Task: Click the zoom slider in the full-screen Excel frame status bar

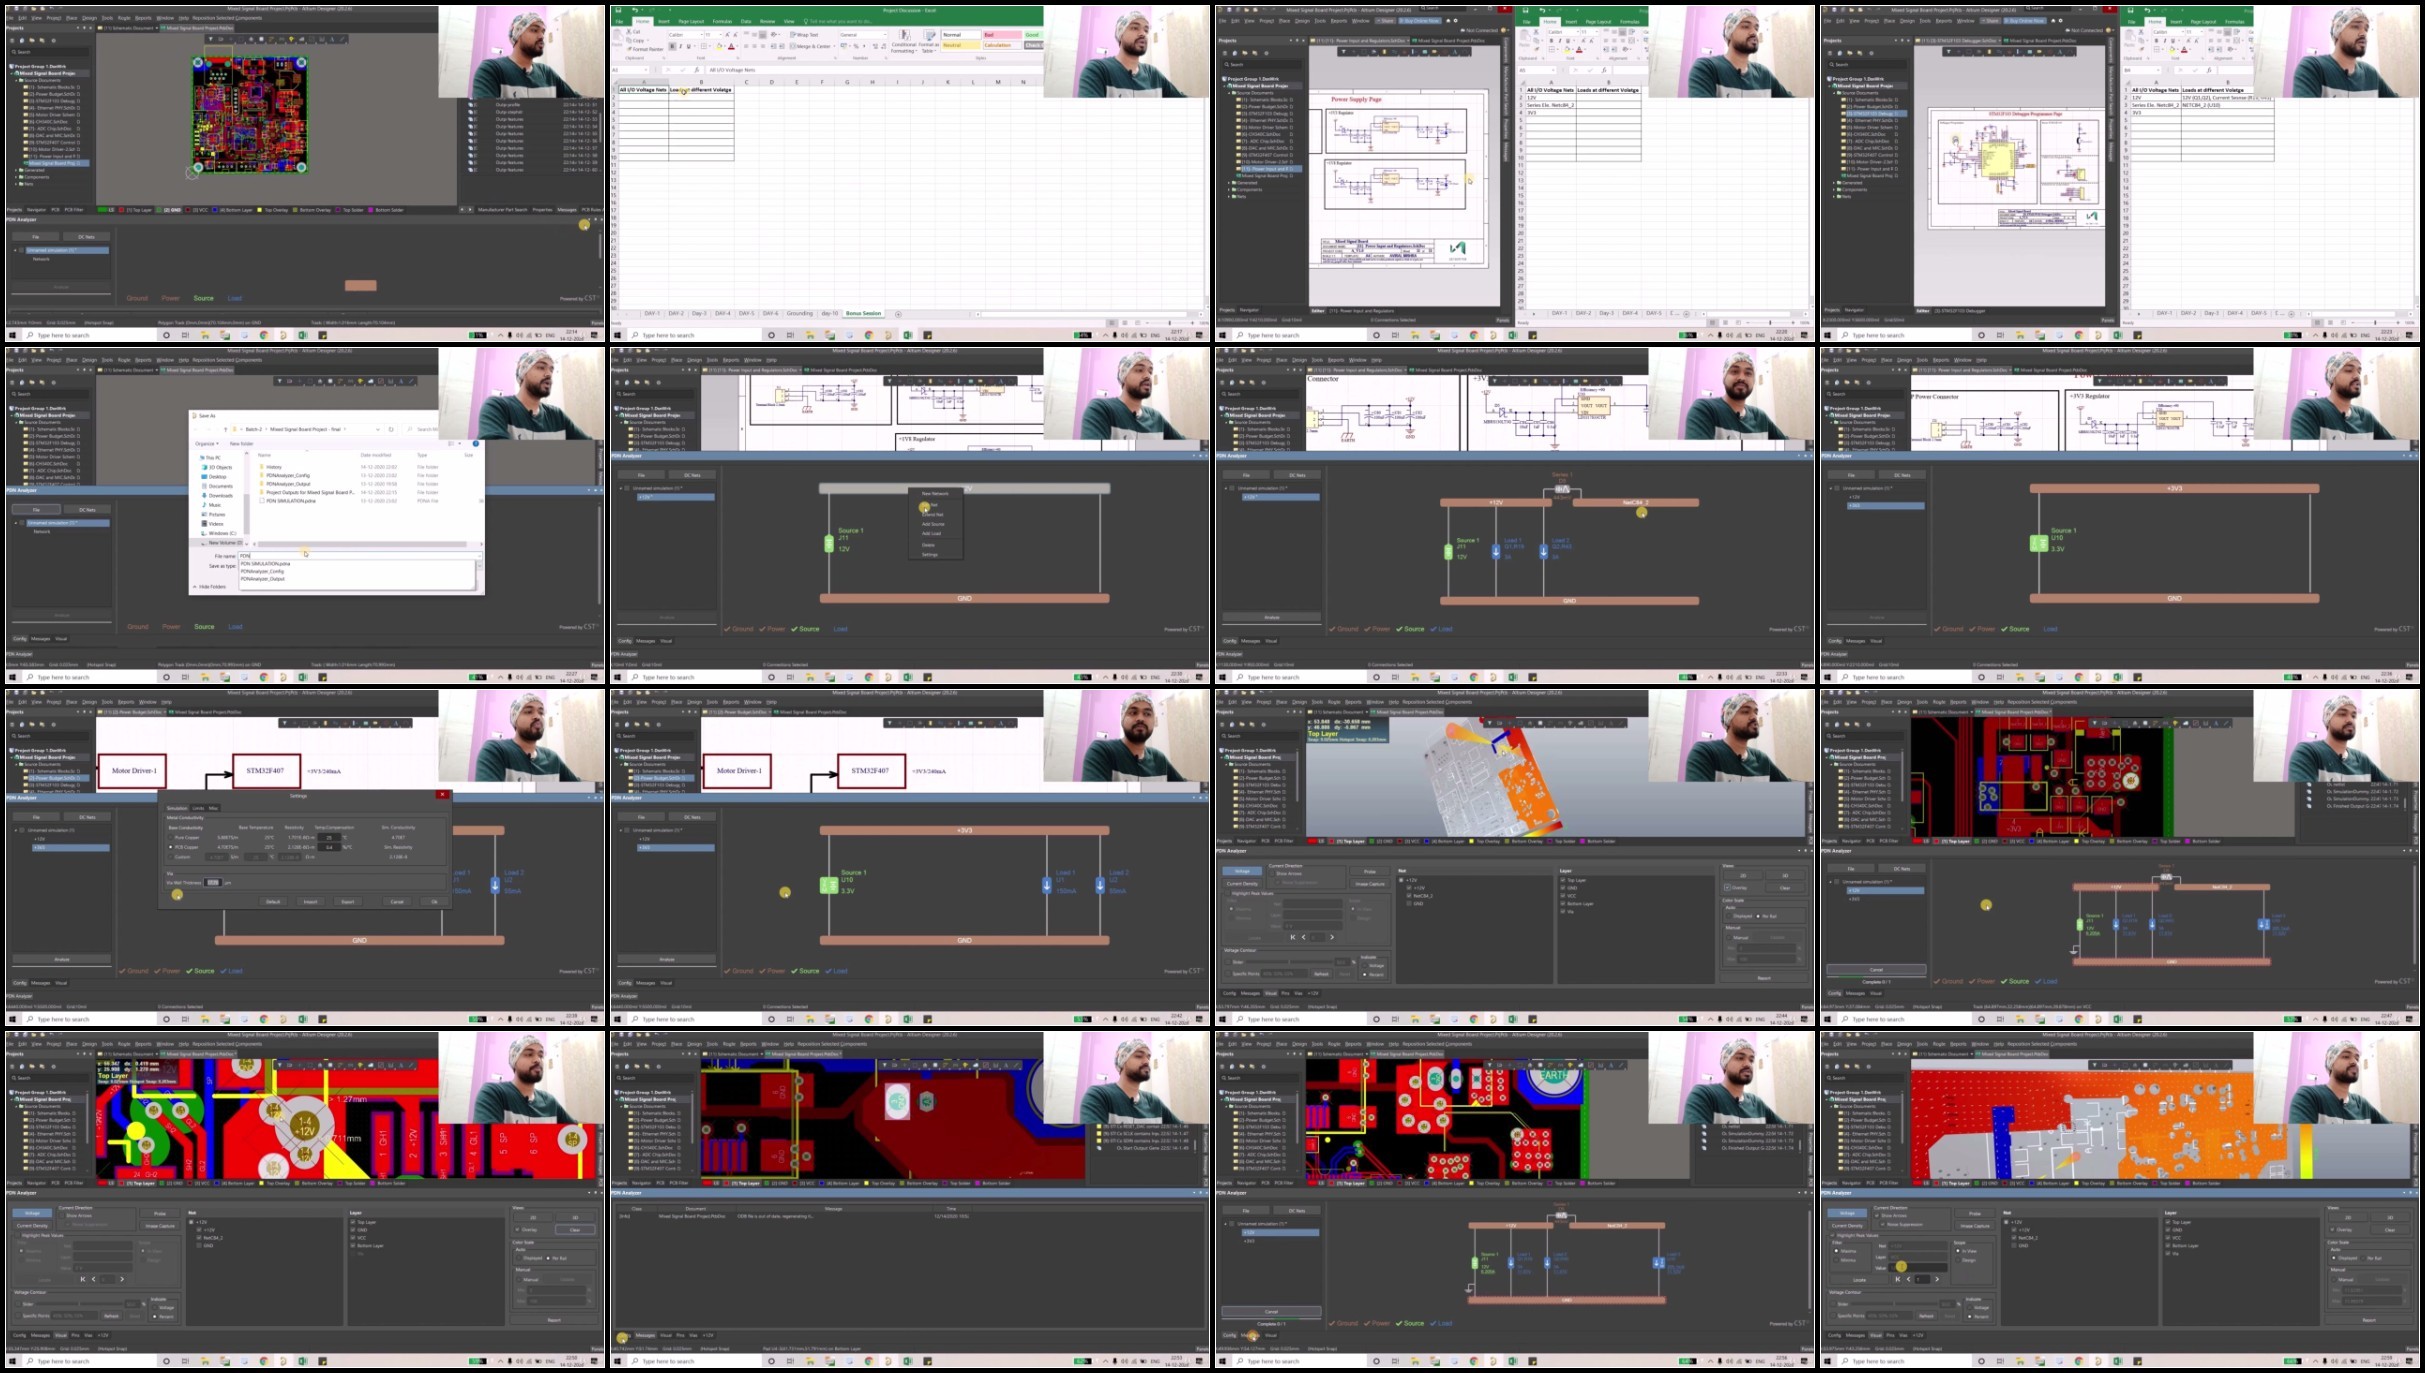Action: tap(1170, 323)
